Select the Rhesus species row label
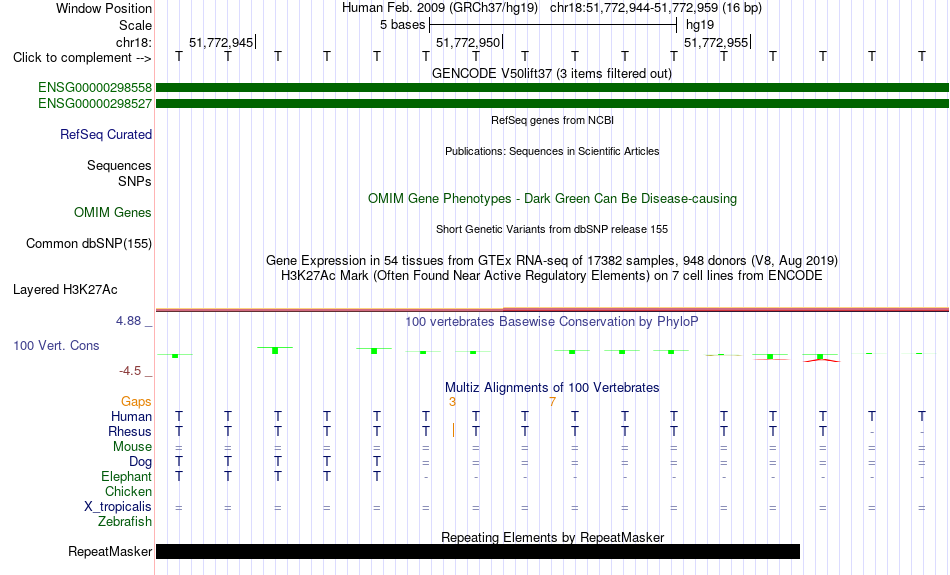This screenshot has height=575, width=950. click(x=130, y=431)
